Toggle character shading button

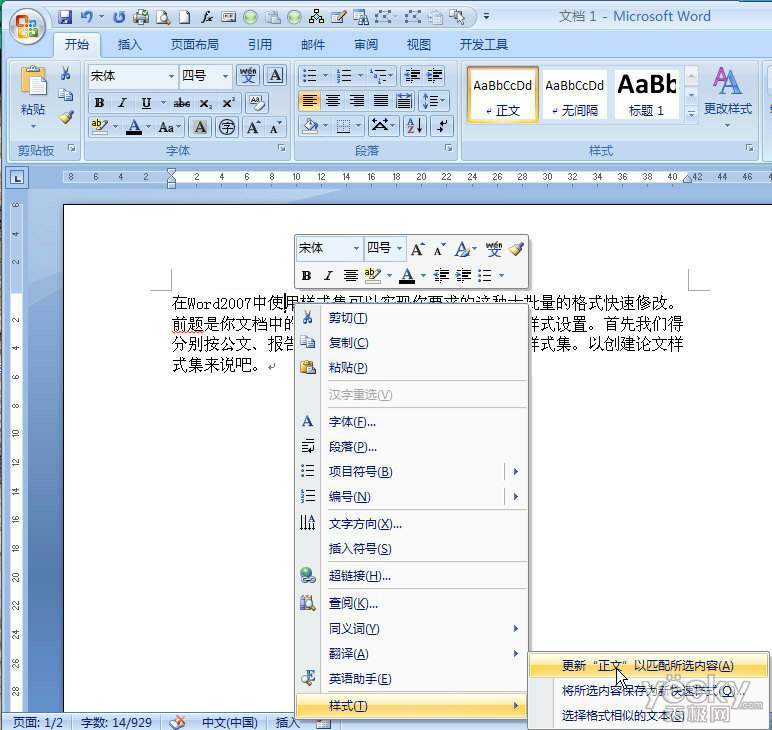point(200,127)
